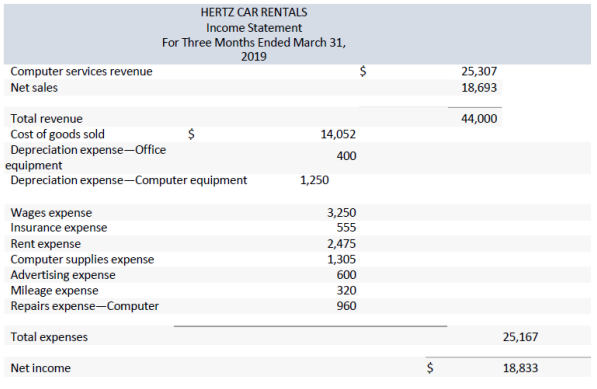597x389 pixels.
Task: Click the total revenue amount 44,000
Action: pos(479,118)
